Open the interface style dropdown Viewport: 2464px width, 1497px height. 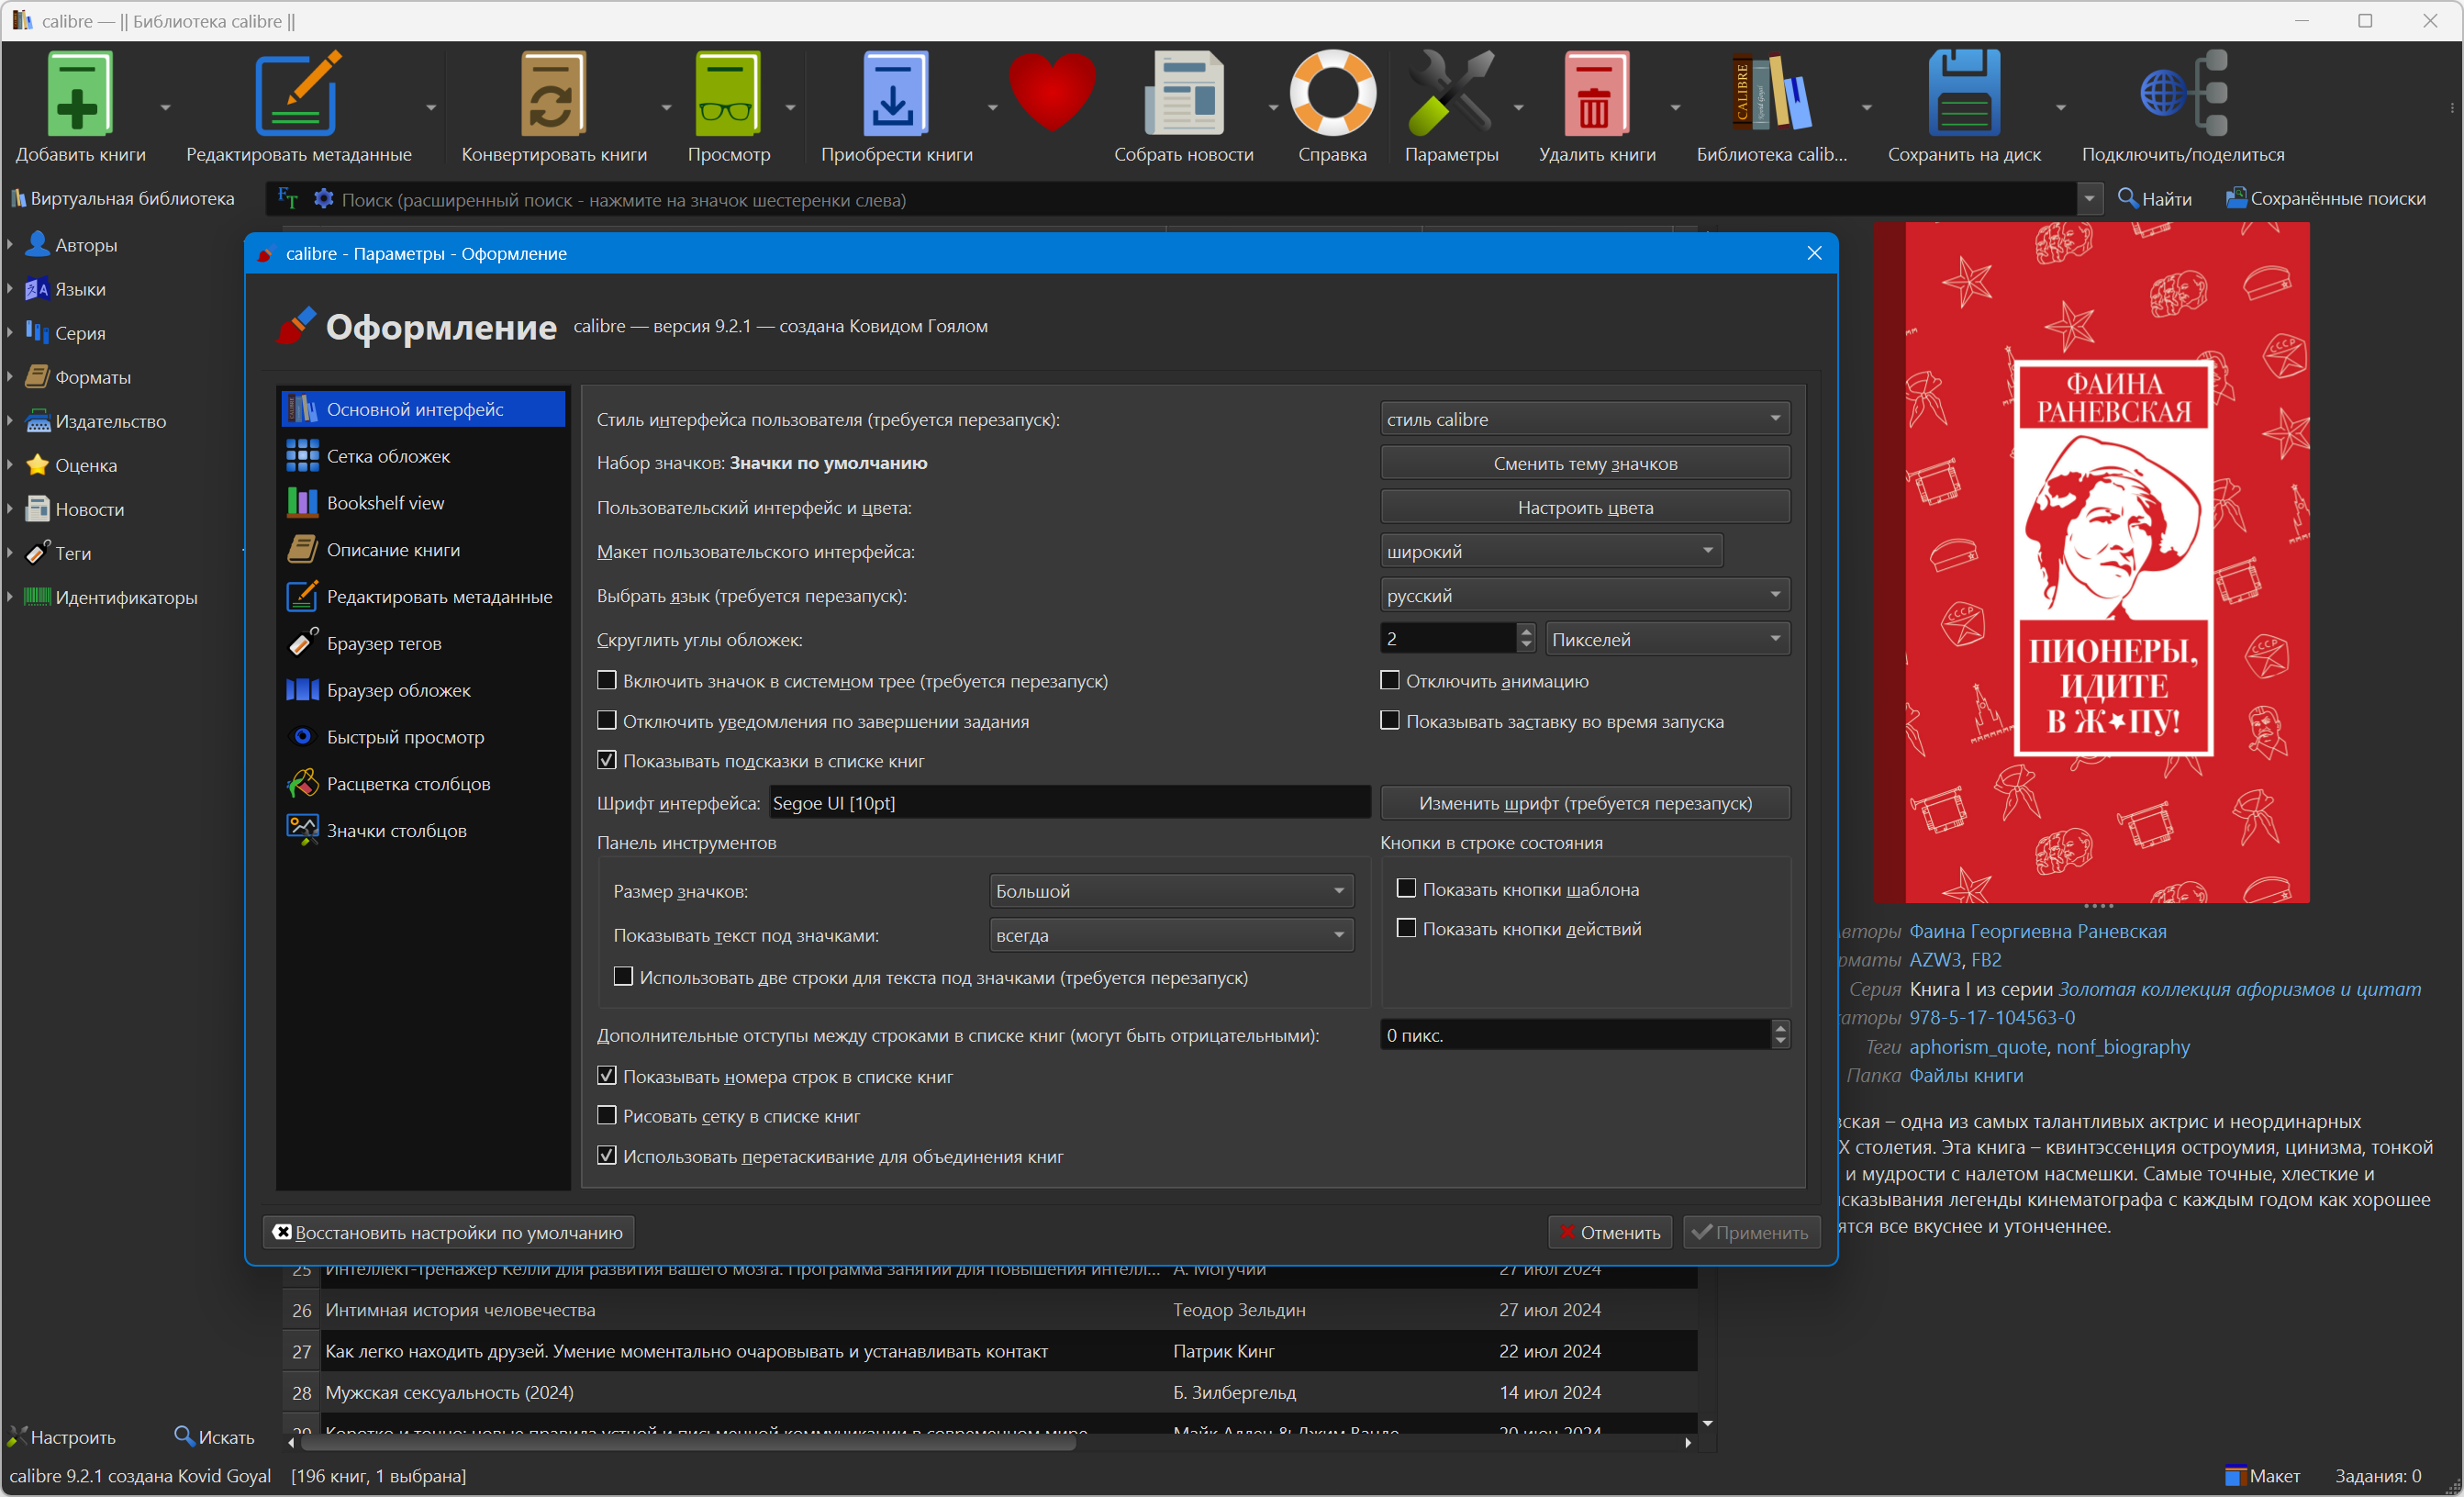(1584, 419)
